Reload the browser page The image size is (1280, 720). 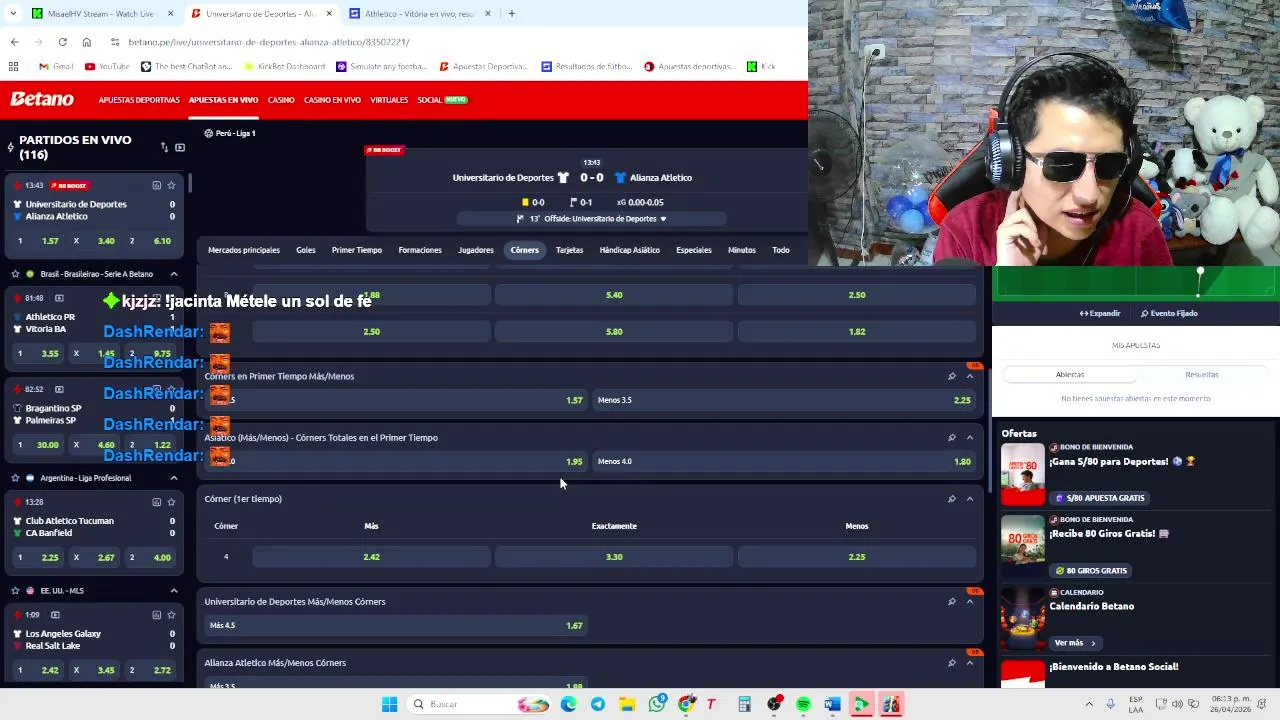[62, 42]
